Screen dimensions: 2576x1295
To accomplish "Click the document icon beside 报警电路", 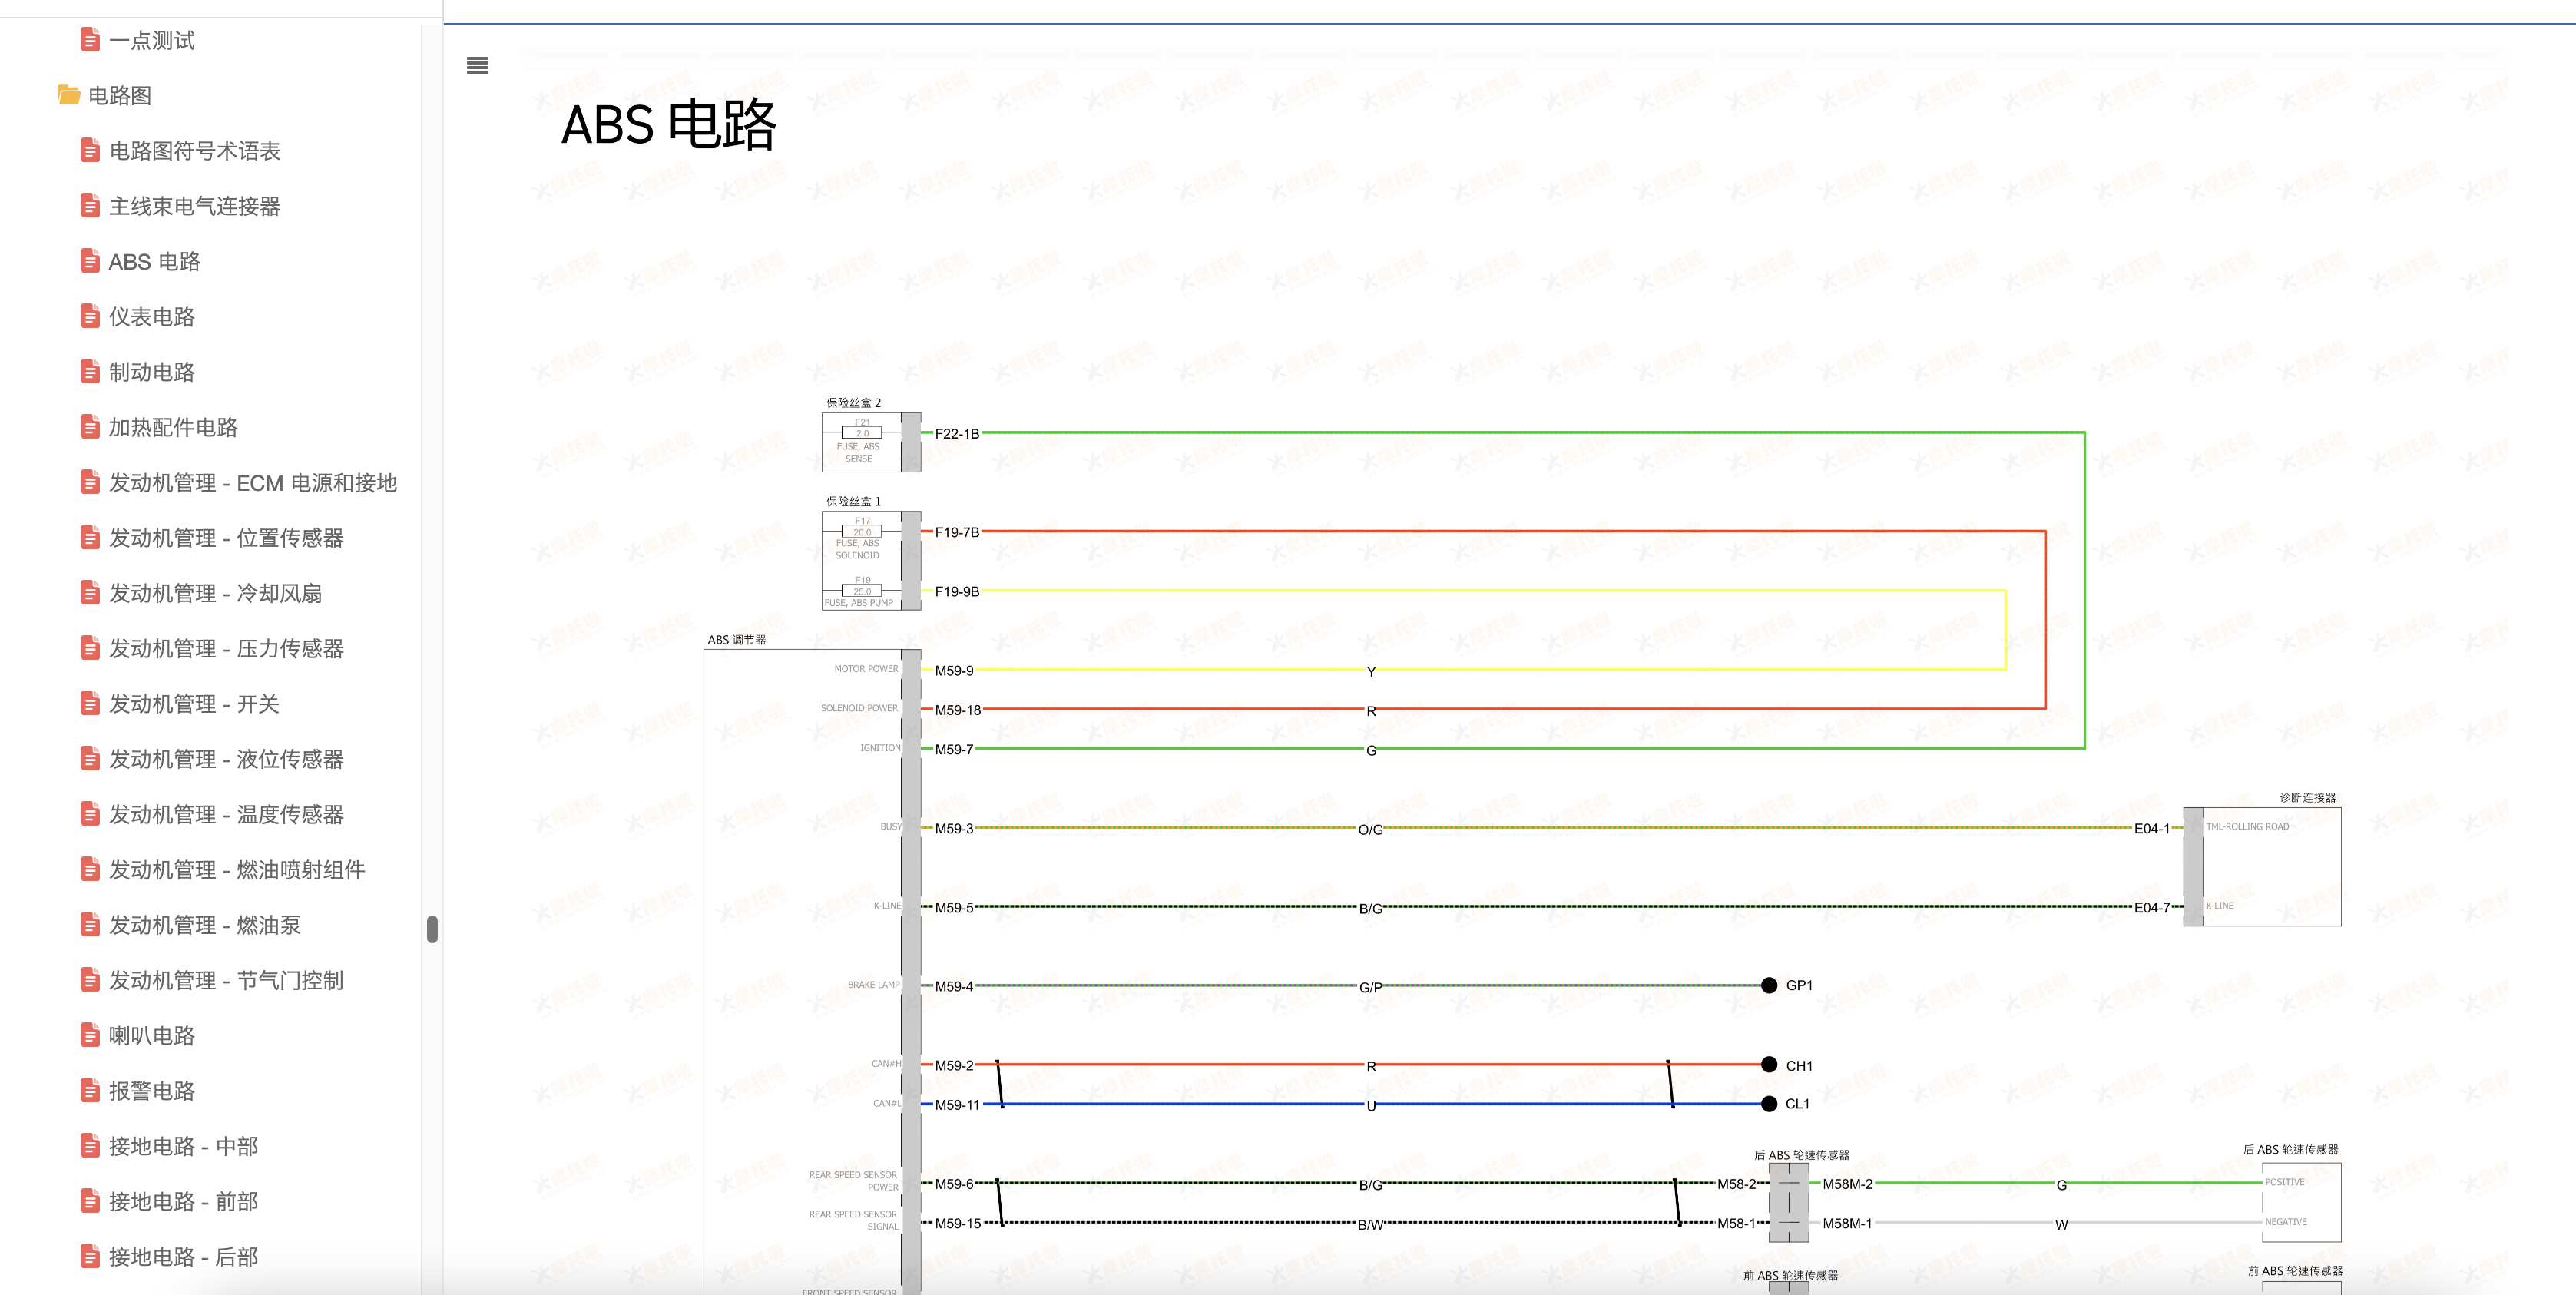I will click(x=90, y=1091).
